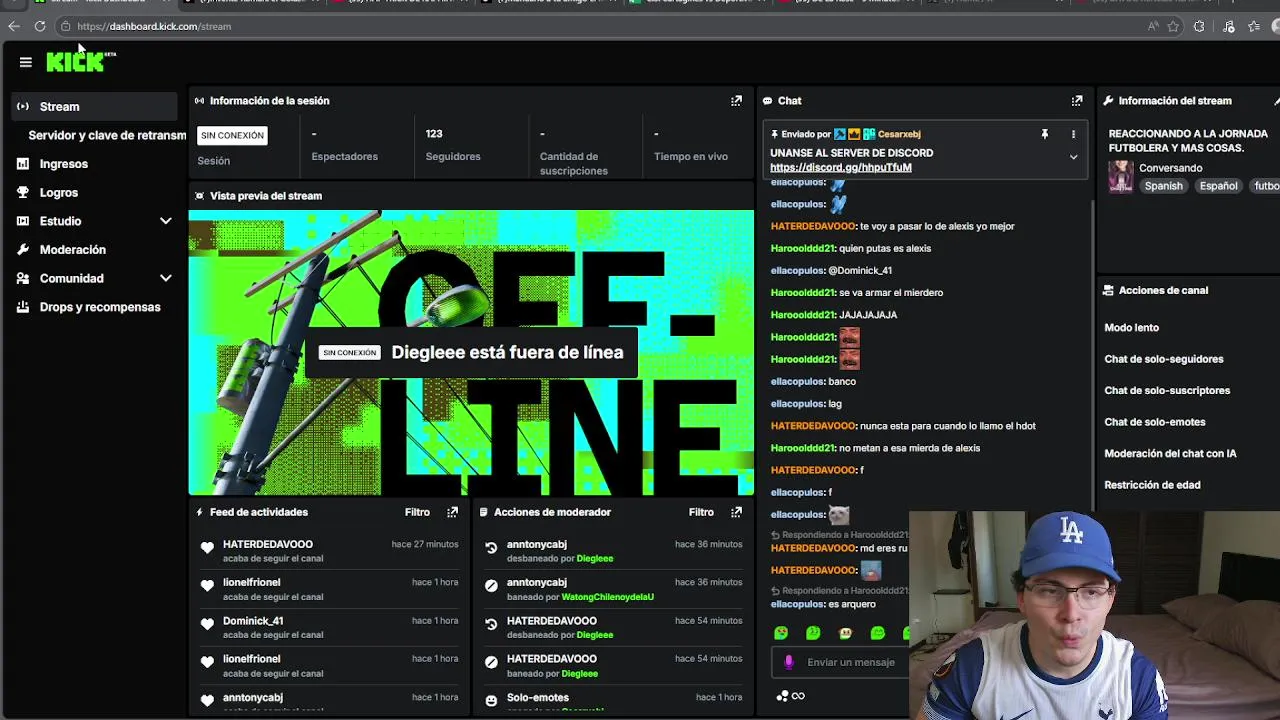Screen dimensions: 1280x720
Task: Open Filtro in Acciones de moderador
Action: [x=701, y=512]
